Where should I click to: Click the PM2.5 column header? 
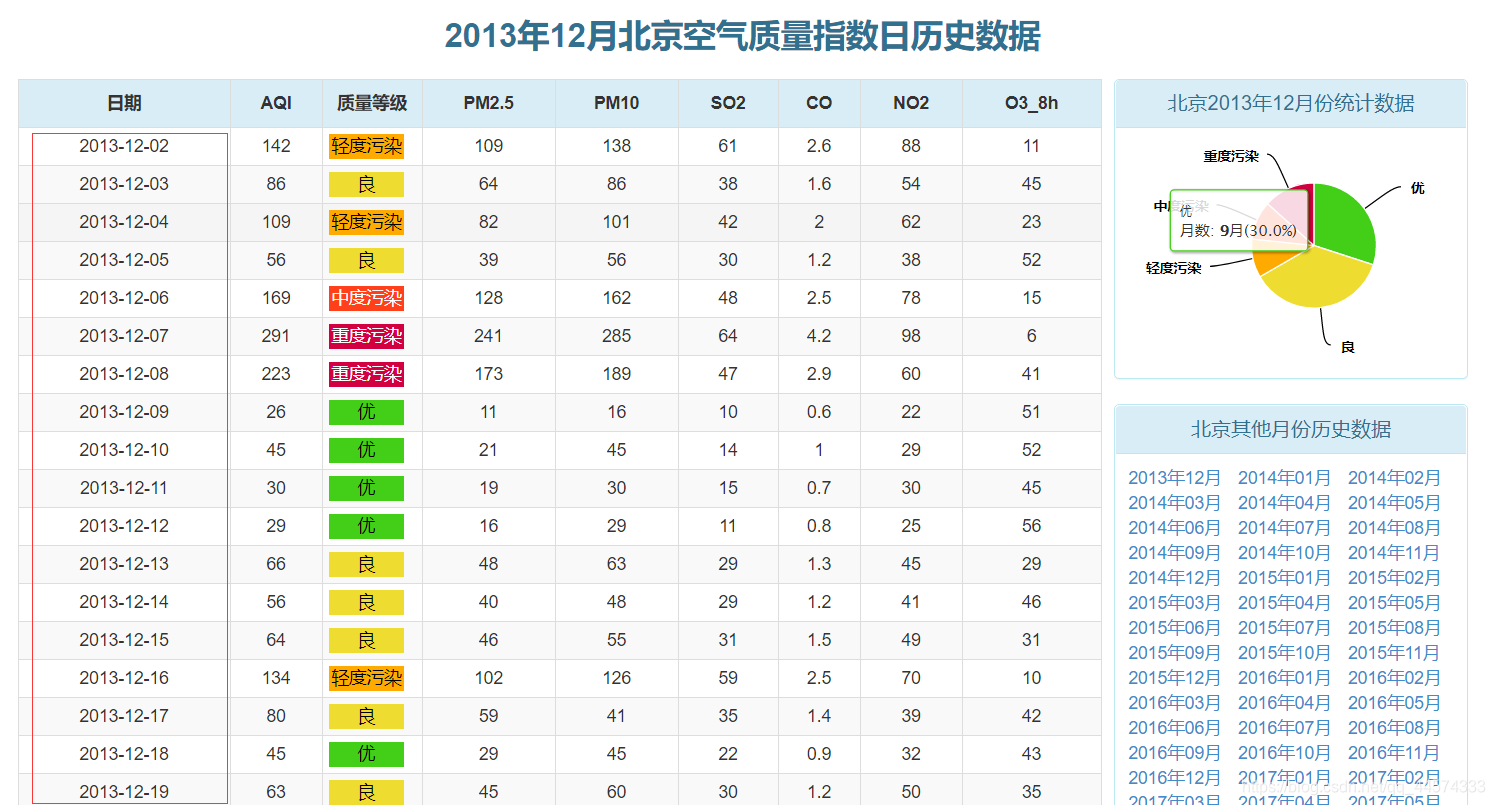click(x=488, y=103)
